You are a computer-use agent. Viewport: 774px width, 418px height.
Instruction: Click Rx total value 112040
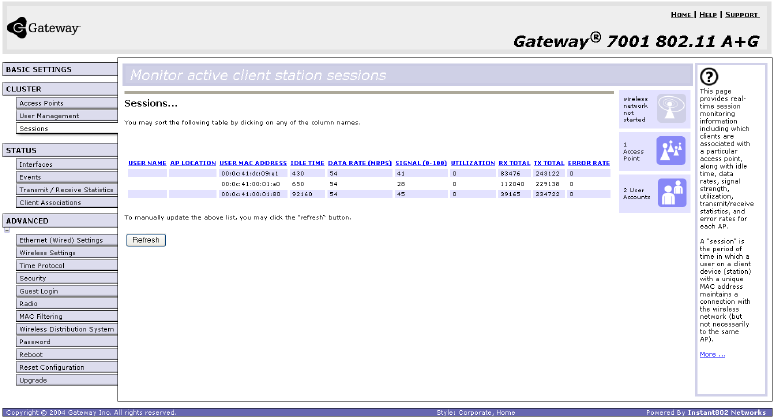(x=512, y=184)
